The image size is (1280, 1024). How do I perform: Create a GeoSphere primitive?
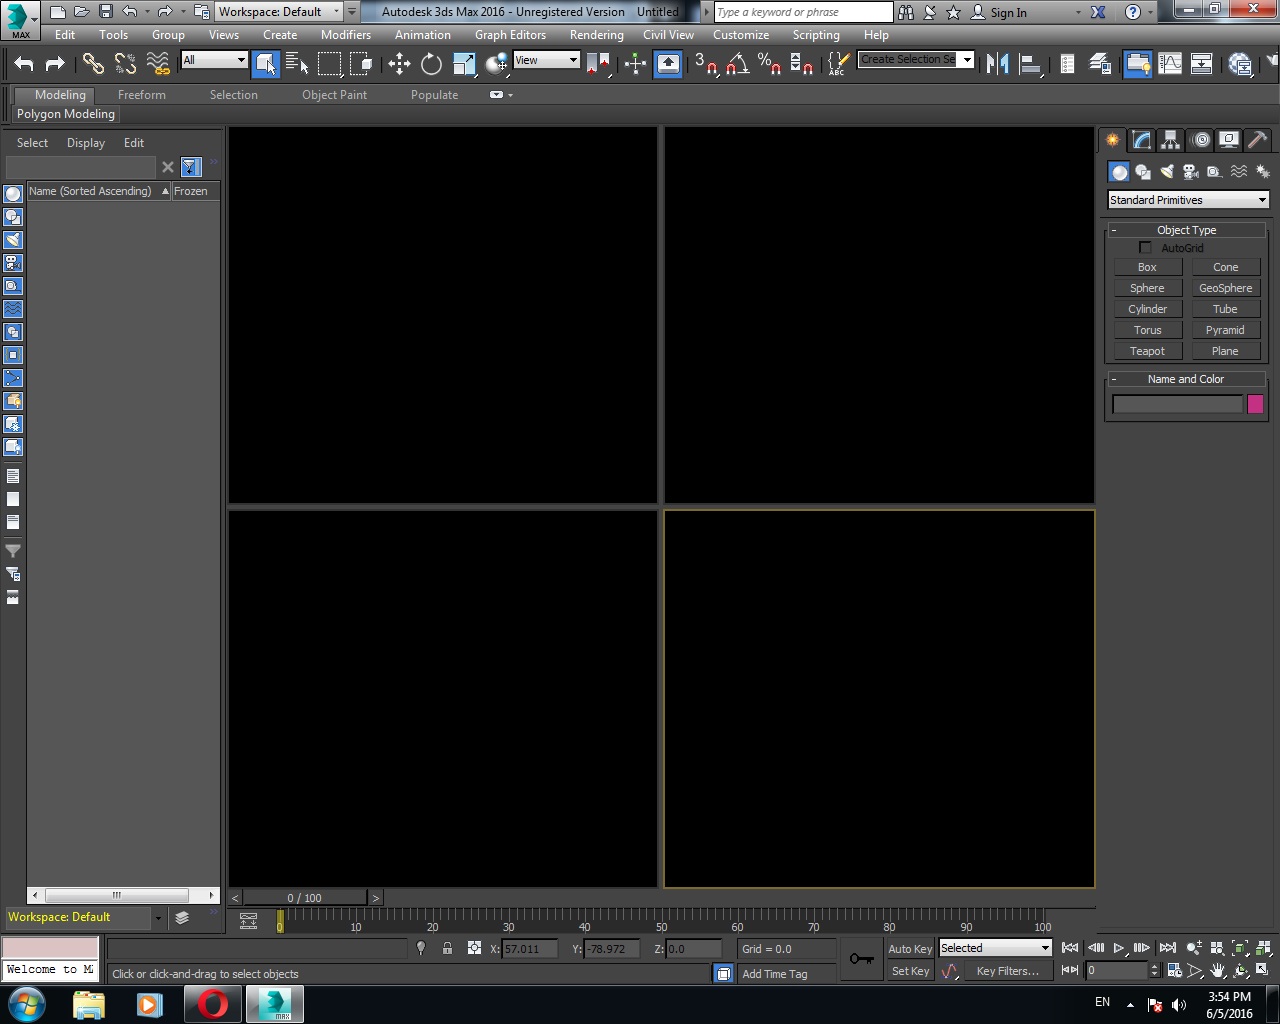click(1225, 288)
